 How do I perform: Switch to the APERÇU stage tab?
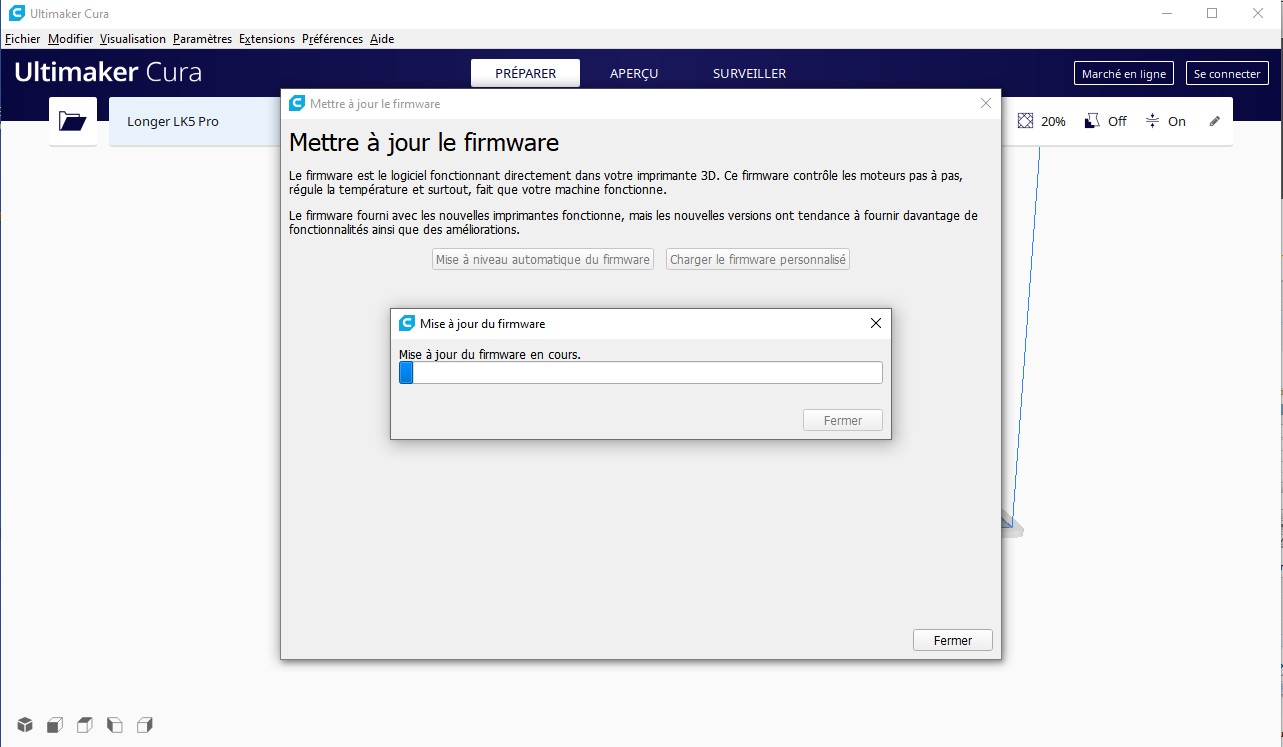(634, 73)
